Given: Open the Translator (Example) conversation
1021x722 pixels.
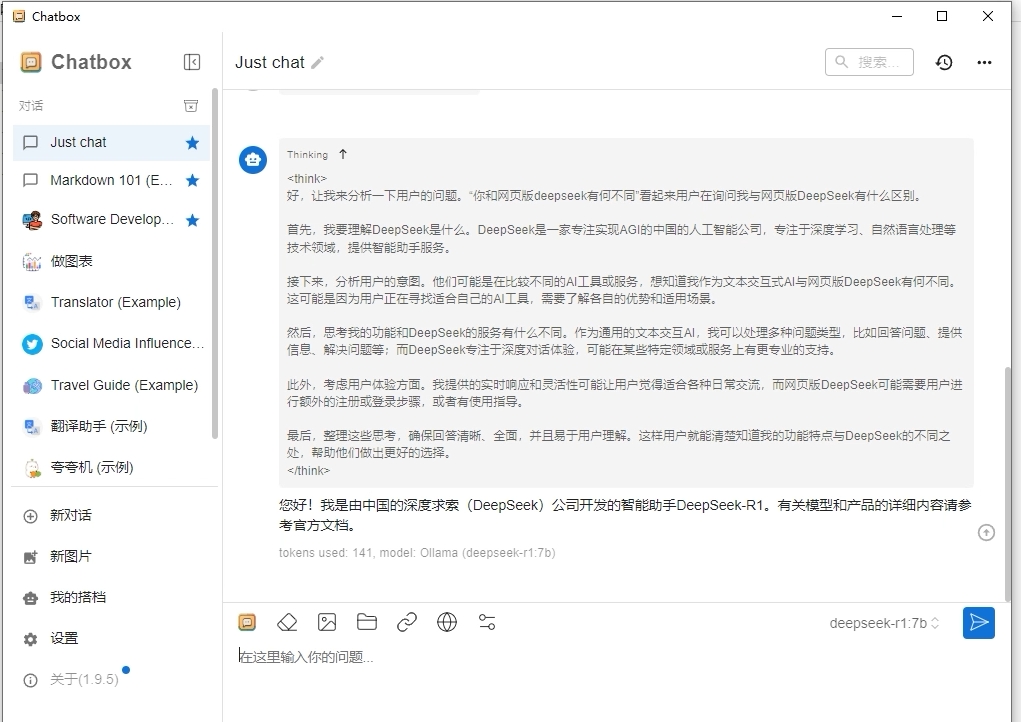Looking at the screenshot, I should 111,302.
